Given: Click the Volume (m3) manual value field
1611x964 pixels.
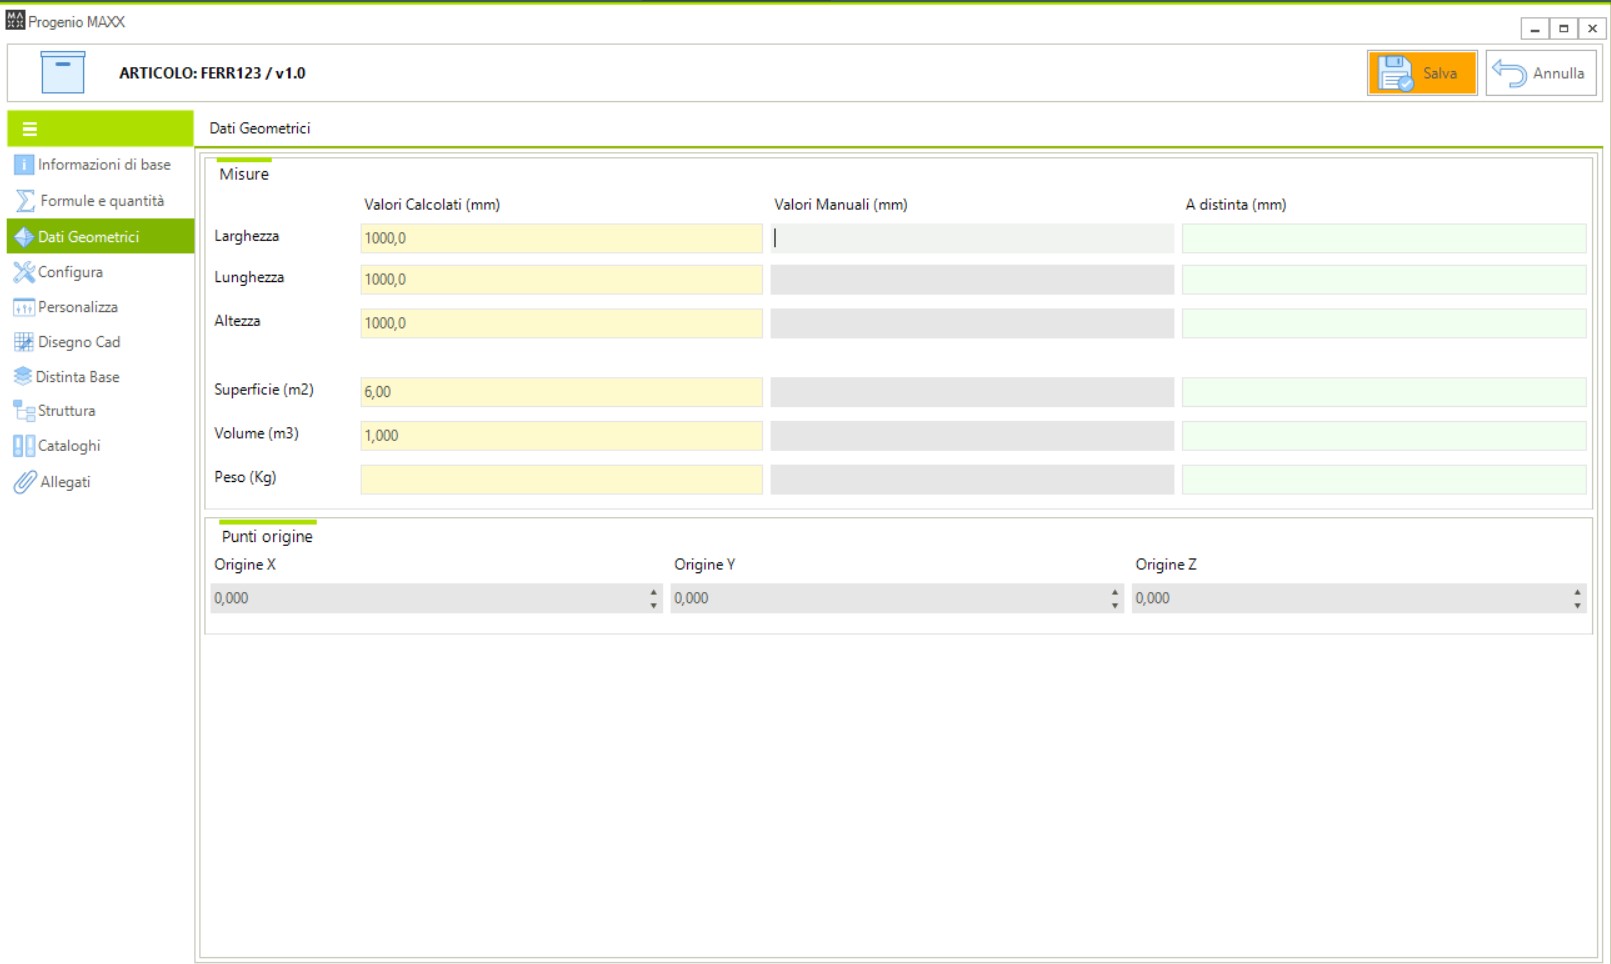Looking at the screenshot, I should 972,436.
